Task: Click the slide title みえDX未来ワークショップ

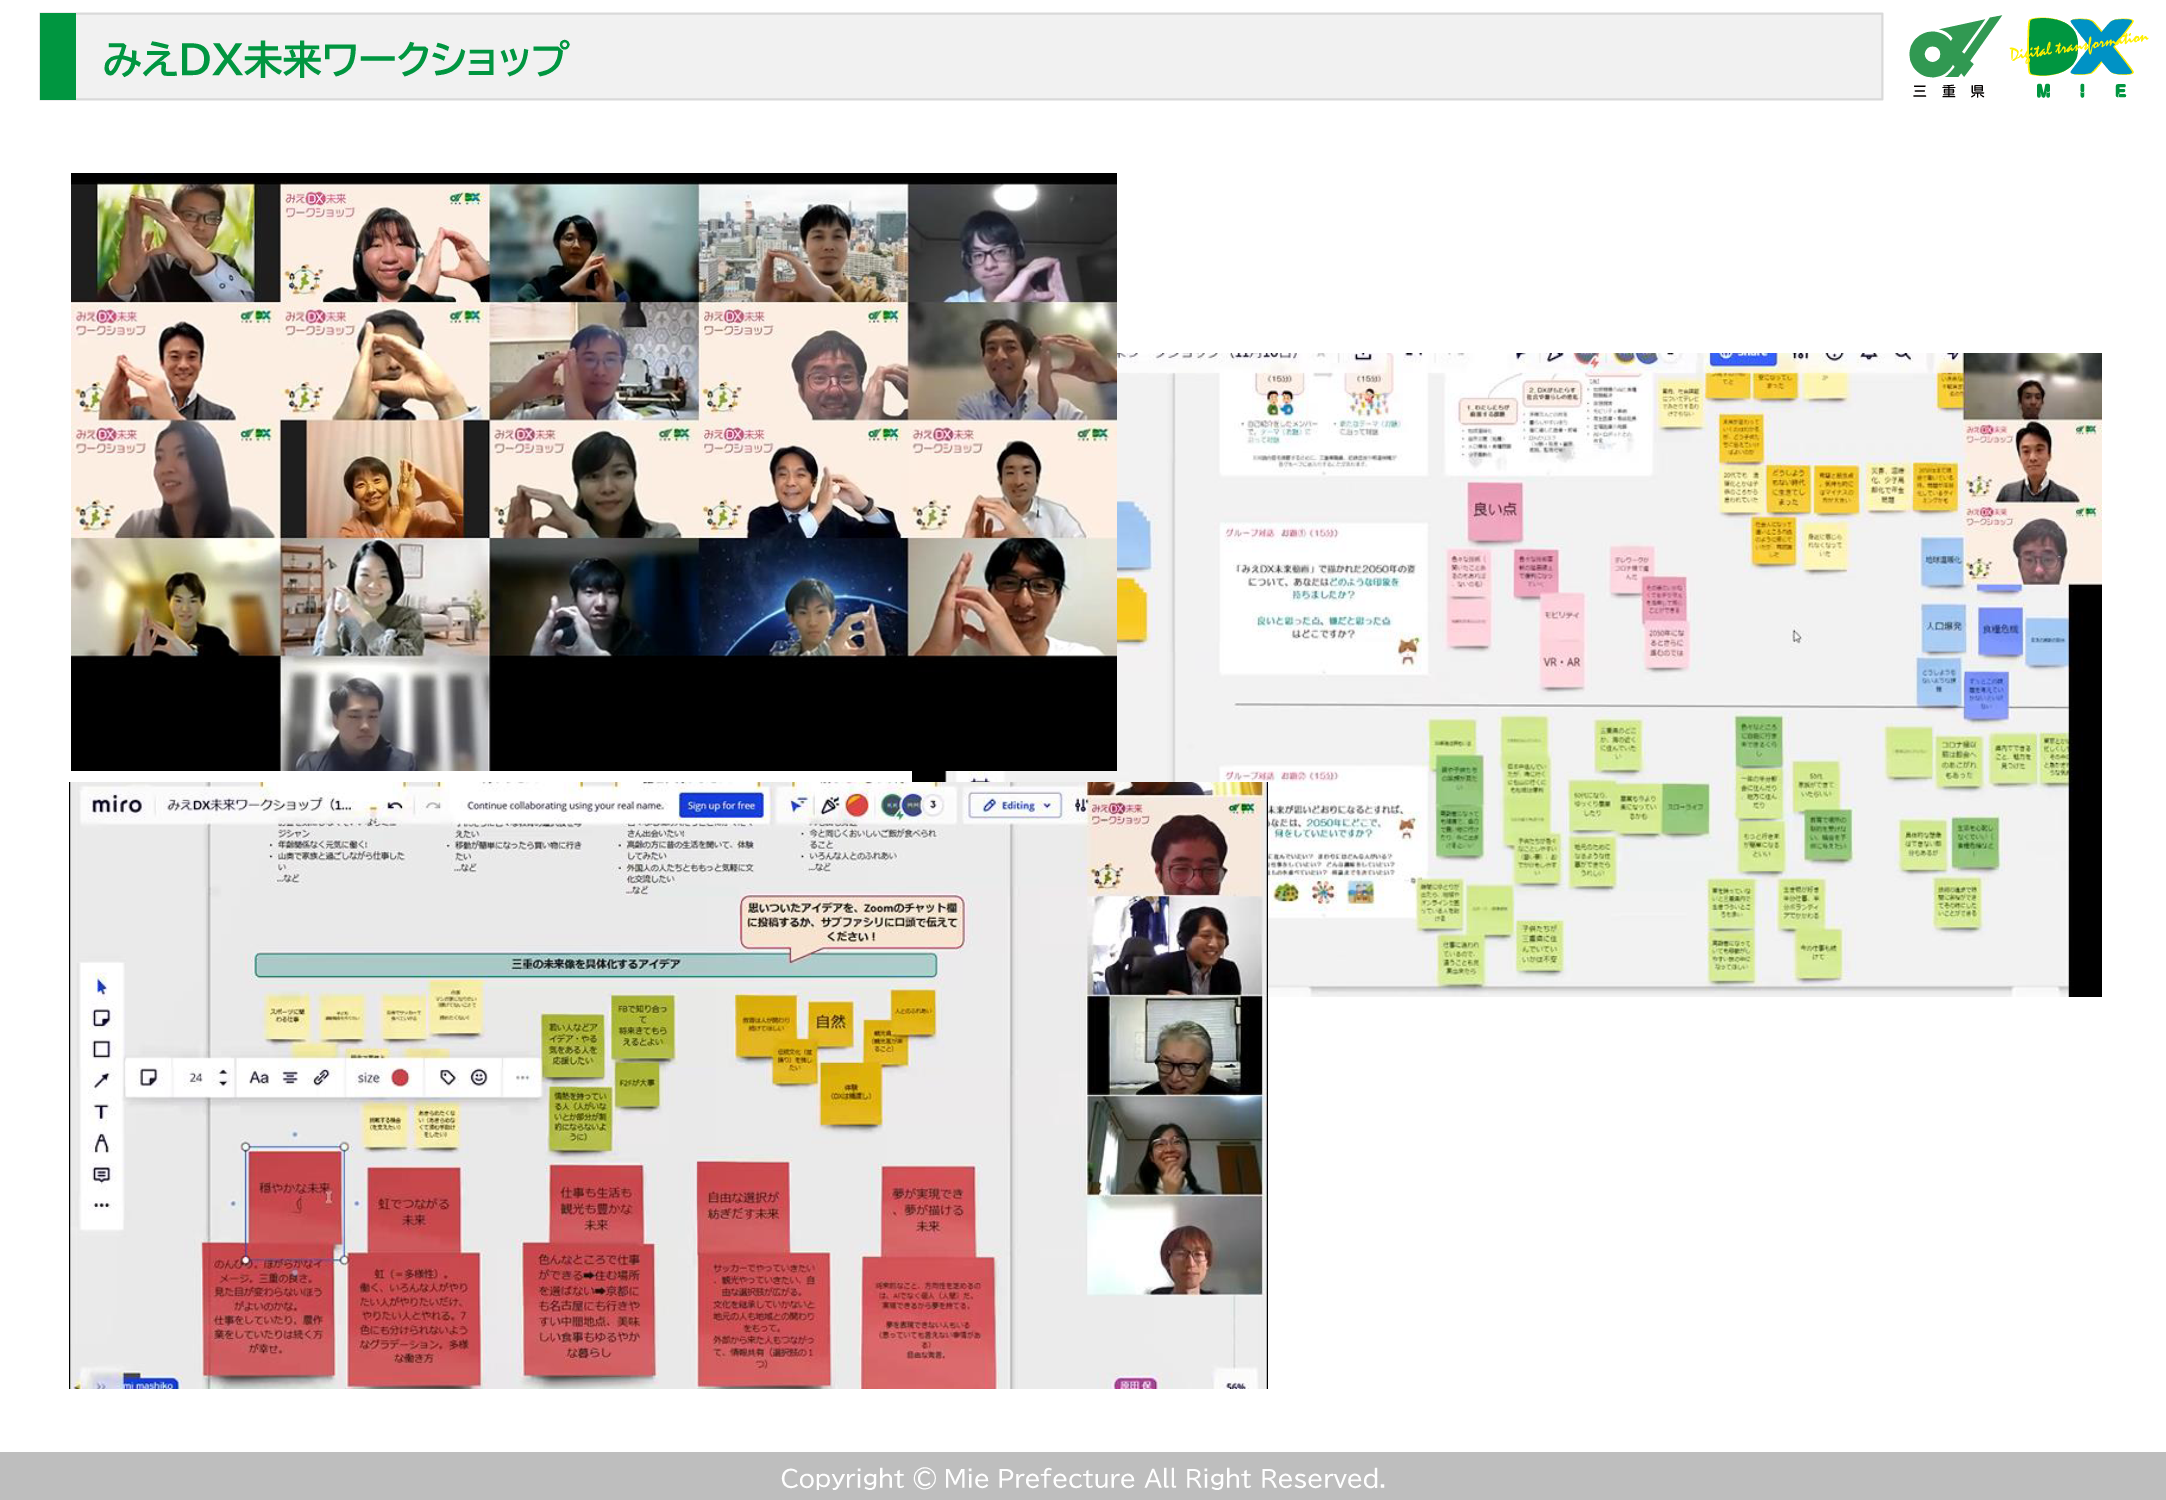Action: (x=336, y=59)
